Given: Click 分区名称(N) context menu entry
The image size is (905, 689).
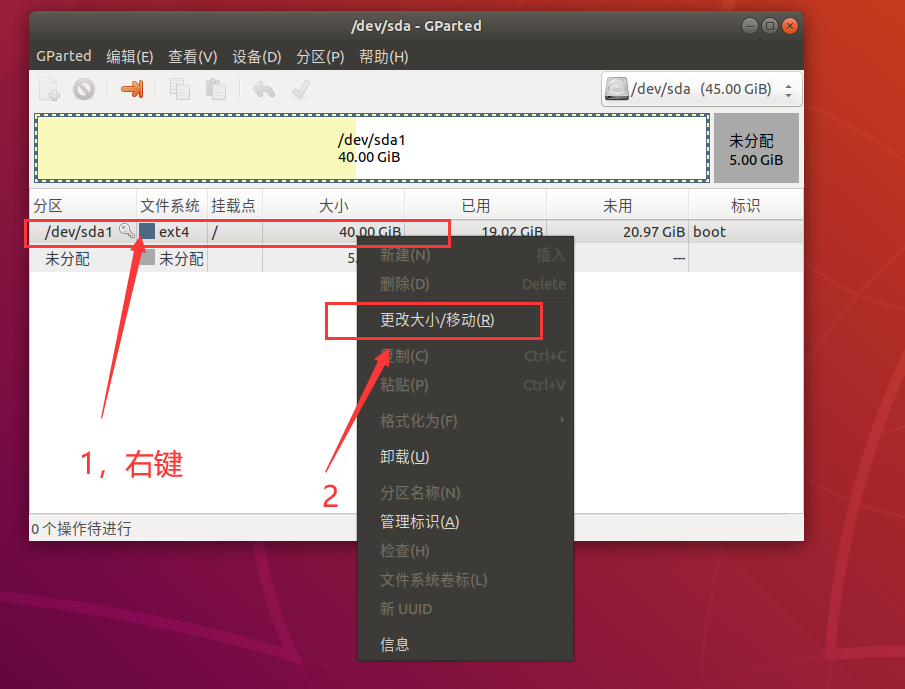Looking at the screenshot, I should (466, 493).
